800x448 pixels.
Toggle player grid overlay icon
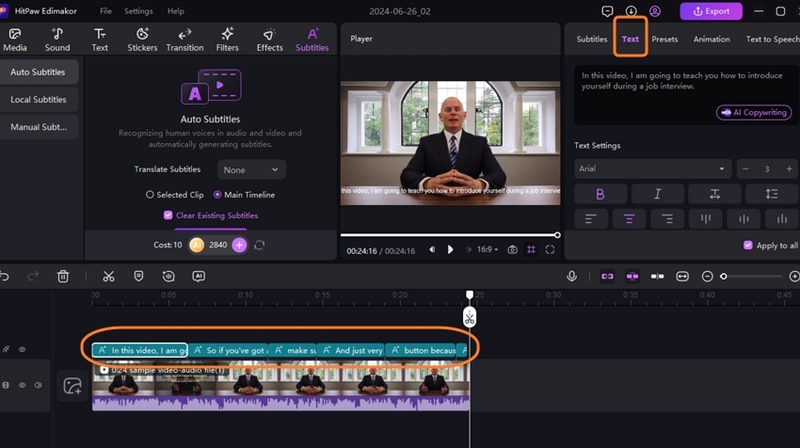point(531,250)
